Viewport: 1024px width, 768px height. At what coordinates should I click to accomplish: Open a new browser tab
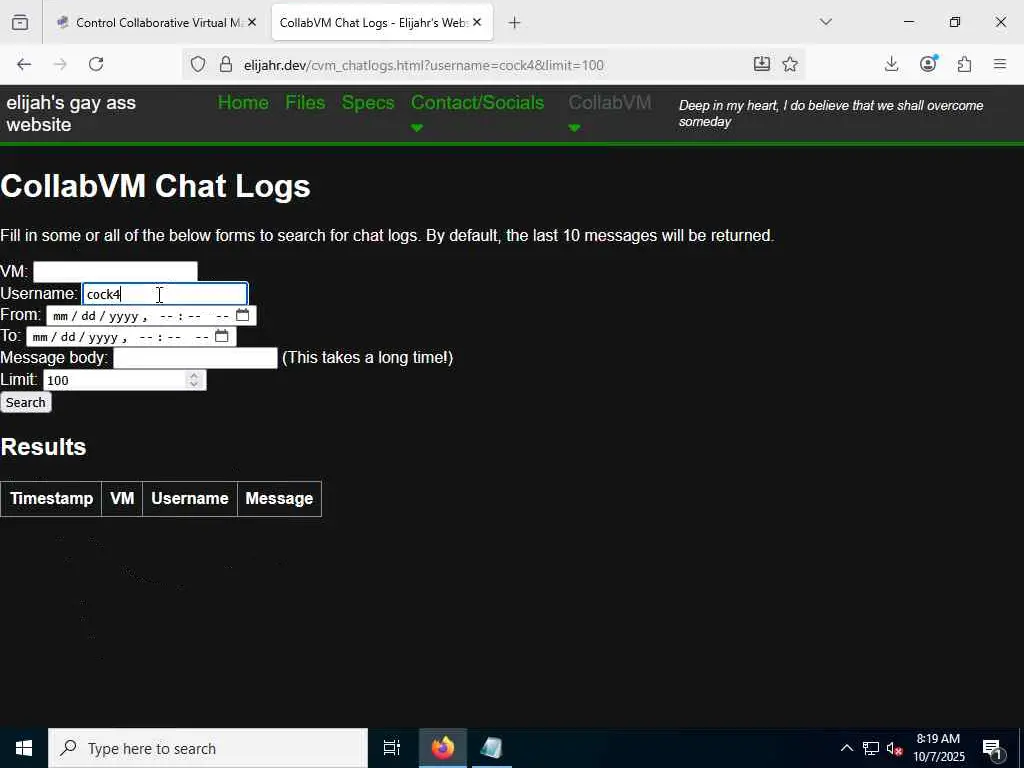(515, 23)
